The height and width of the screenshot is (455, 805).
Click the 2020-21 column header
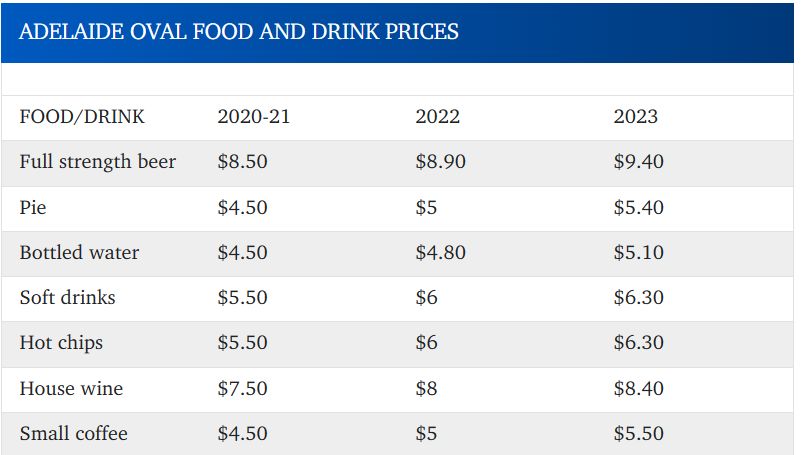[x=254, y=117]
